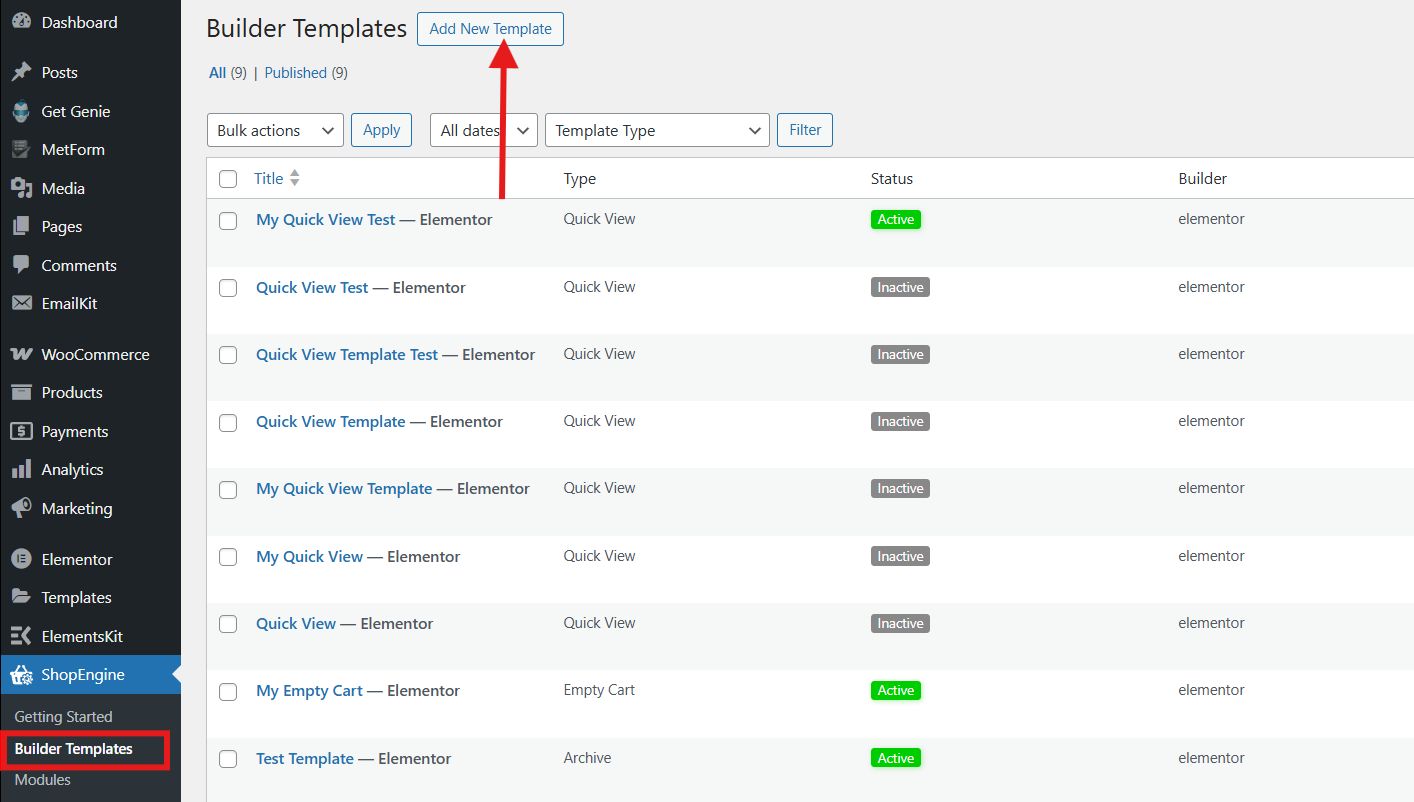This screenshot has width=1414, height=802.
Task: Click the Dashboard gauge icon in sidebar
Action: click(x=21, y=22)
